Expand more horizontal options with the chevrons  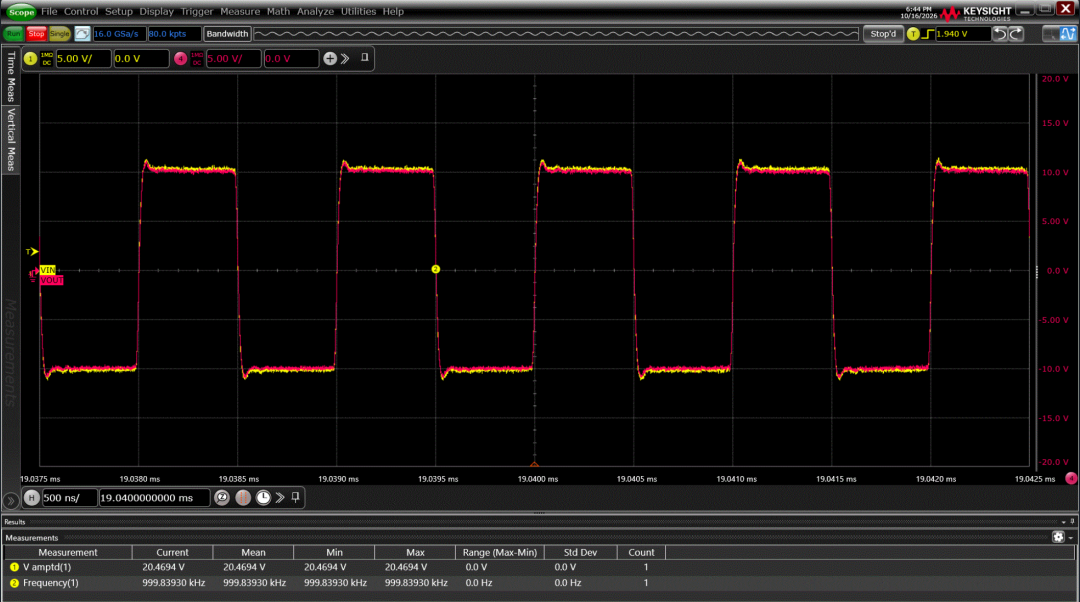point(280,497)
